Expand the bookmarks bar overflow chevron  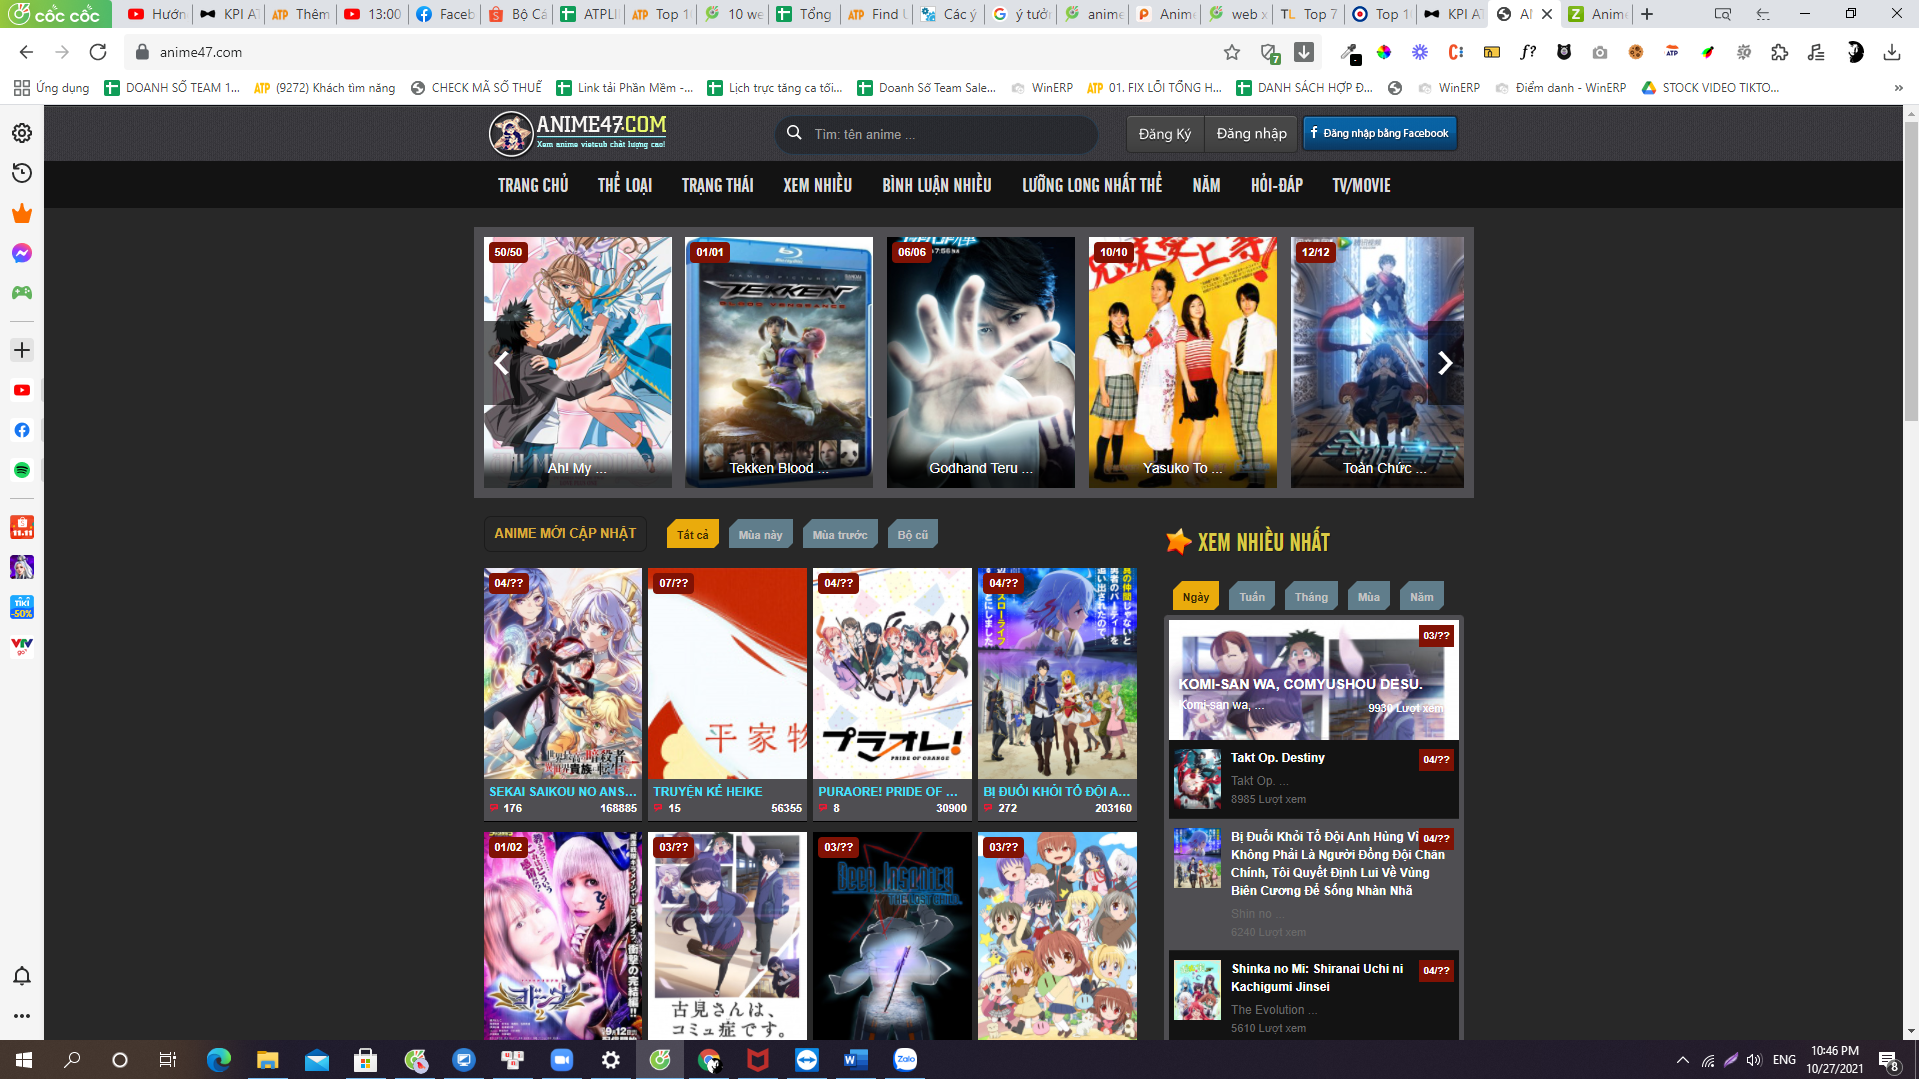[x=1898, y=88]
